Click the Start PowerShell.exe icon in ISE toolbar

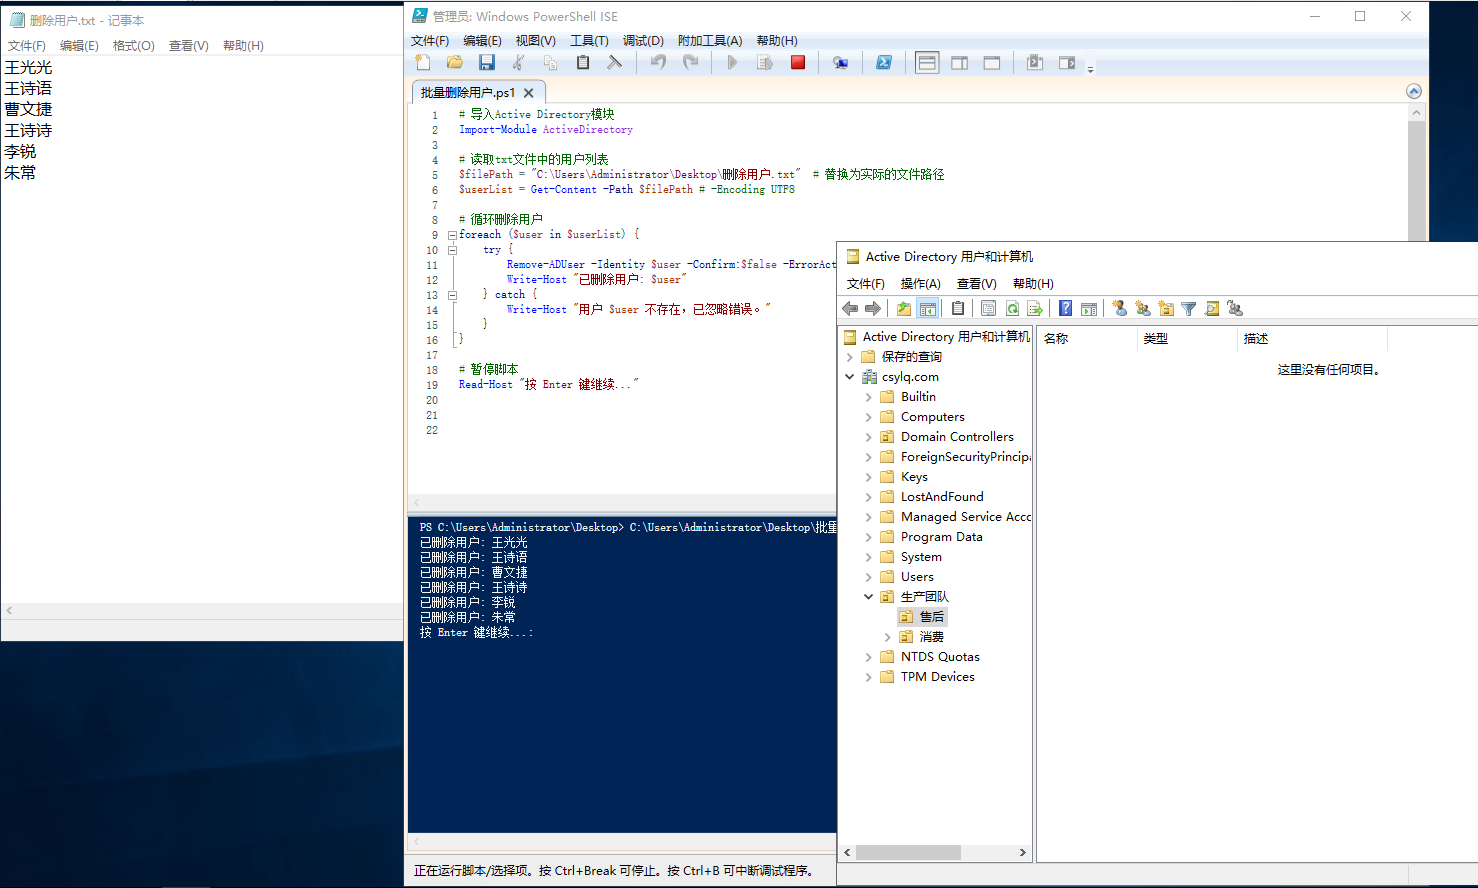(x=884, y=63)
